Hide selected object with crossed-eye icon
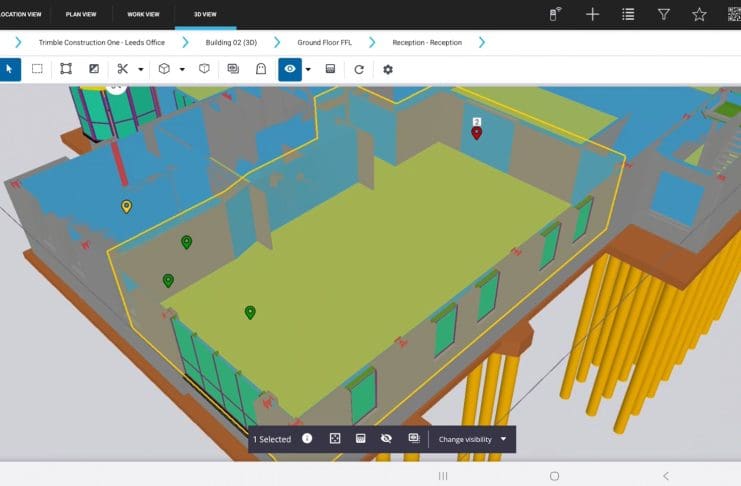Screen dimensions: 741x486 pyautogui.click(x=387, y=439)
